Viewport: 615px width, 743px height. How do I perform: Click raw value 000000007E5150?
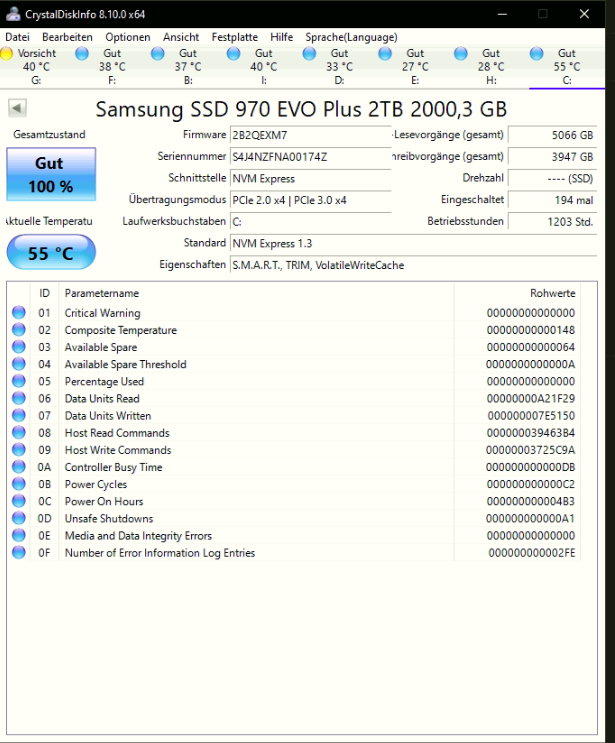pos(531,416)
